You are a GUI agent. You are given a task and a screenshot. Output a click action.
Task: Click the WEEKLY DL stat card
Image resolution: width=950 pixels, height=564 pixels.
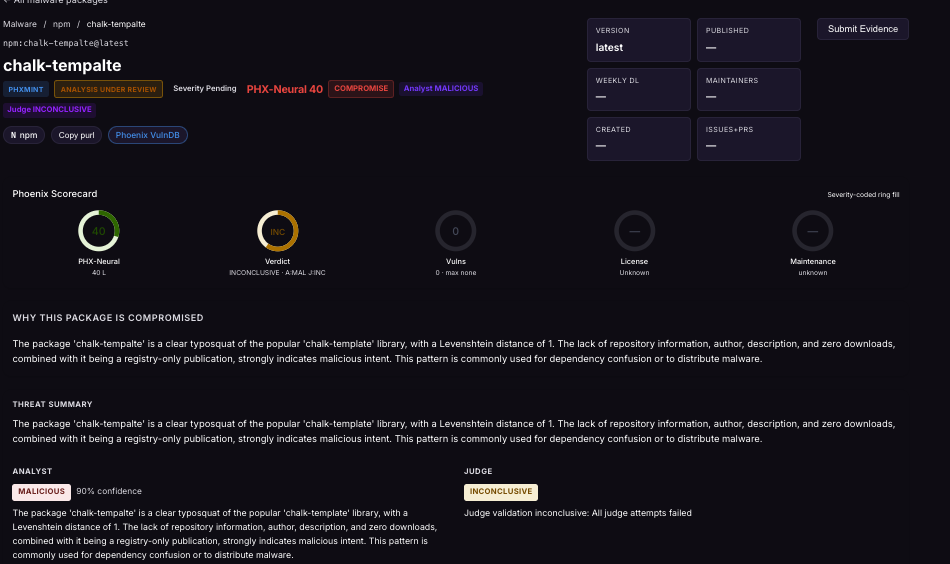click(x=639, y=90)
